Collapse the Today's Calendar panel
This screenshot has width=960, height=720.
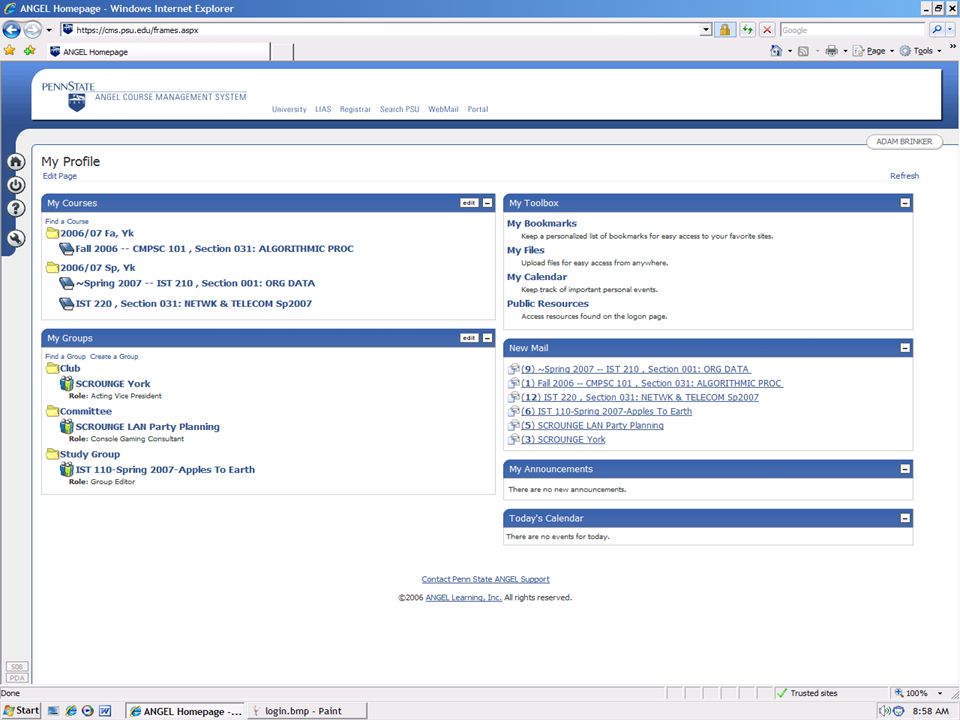tap(905, 518)
